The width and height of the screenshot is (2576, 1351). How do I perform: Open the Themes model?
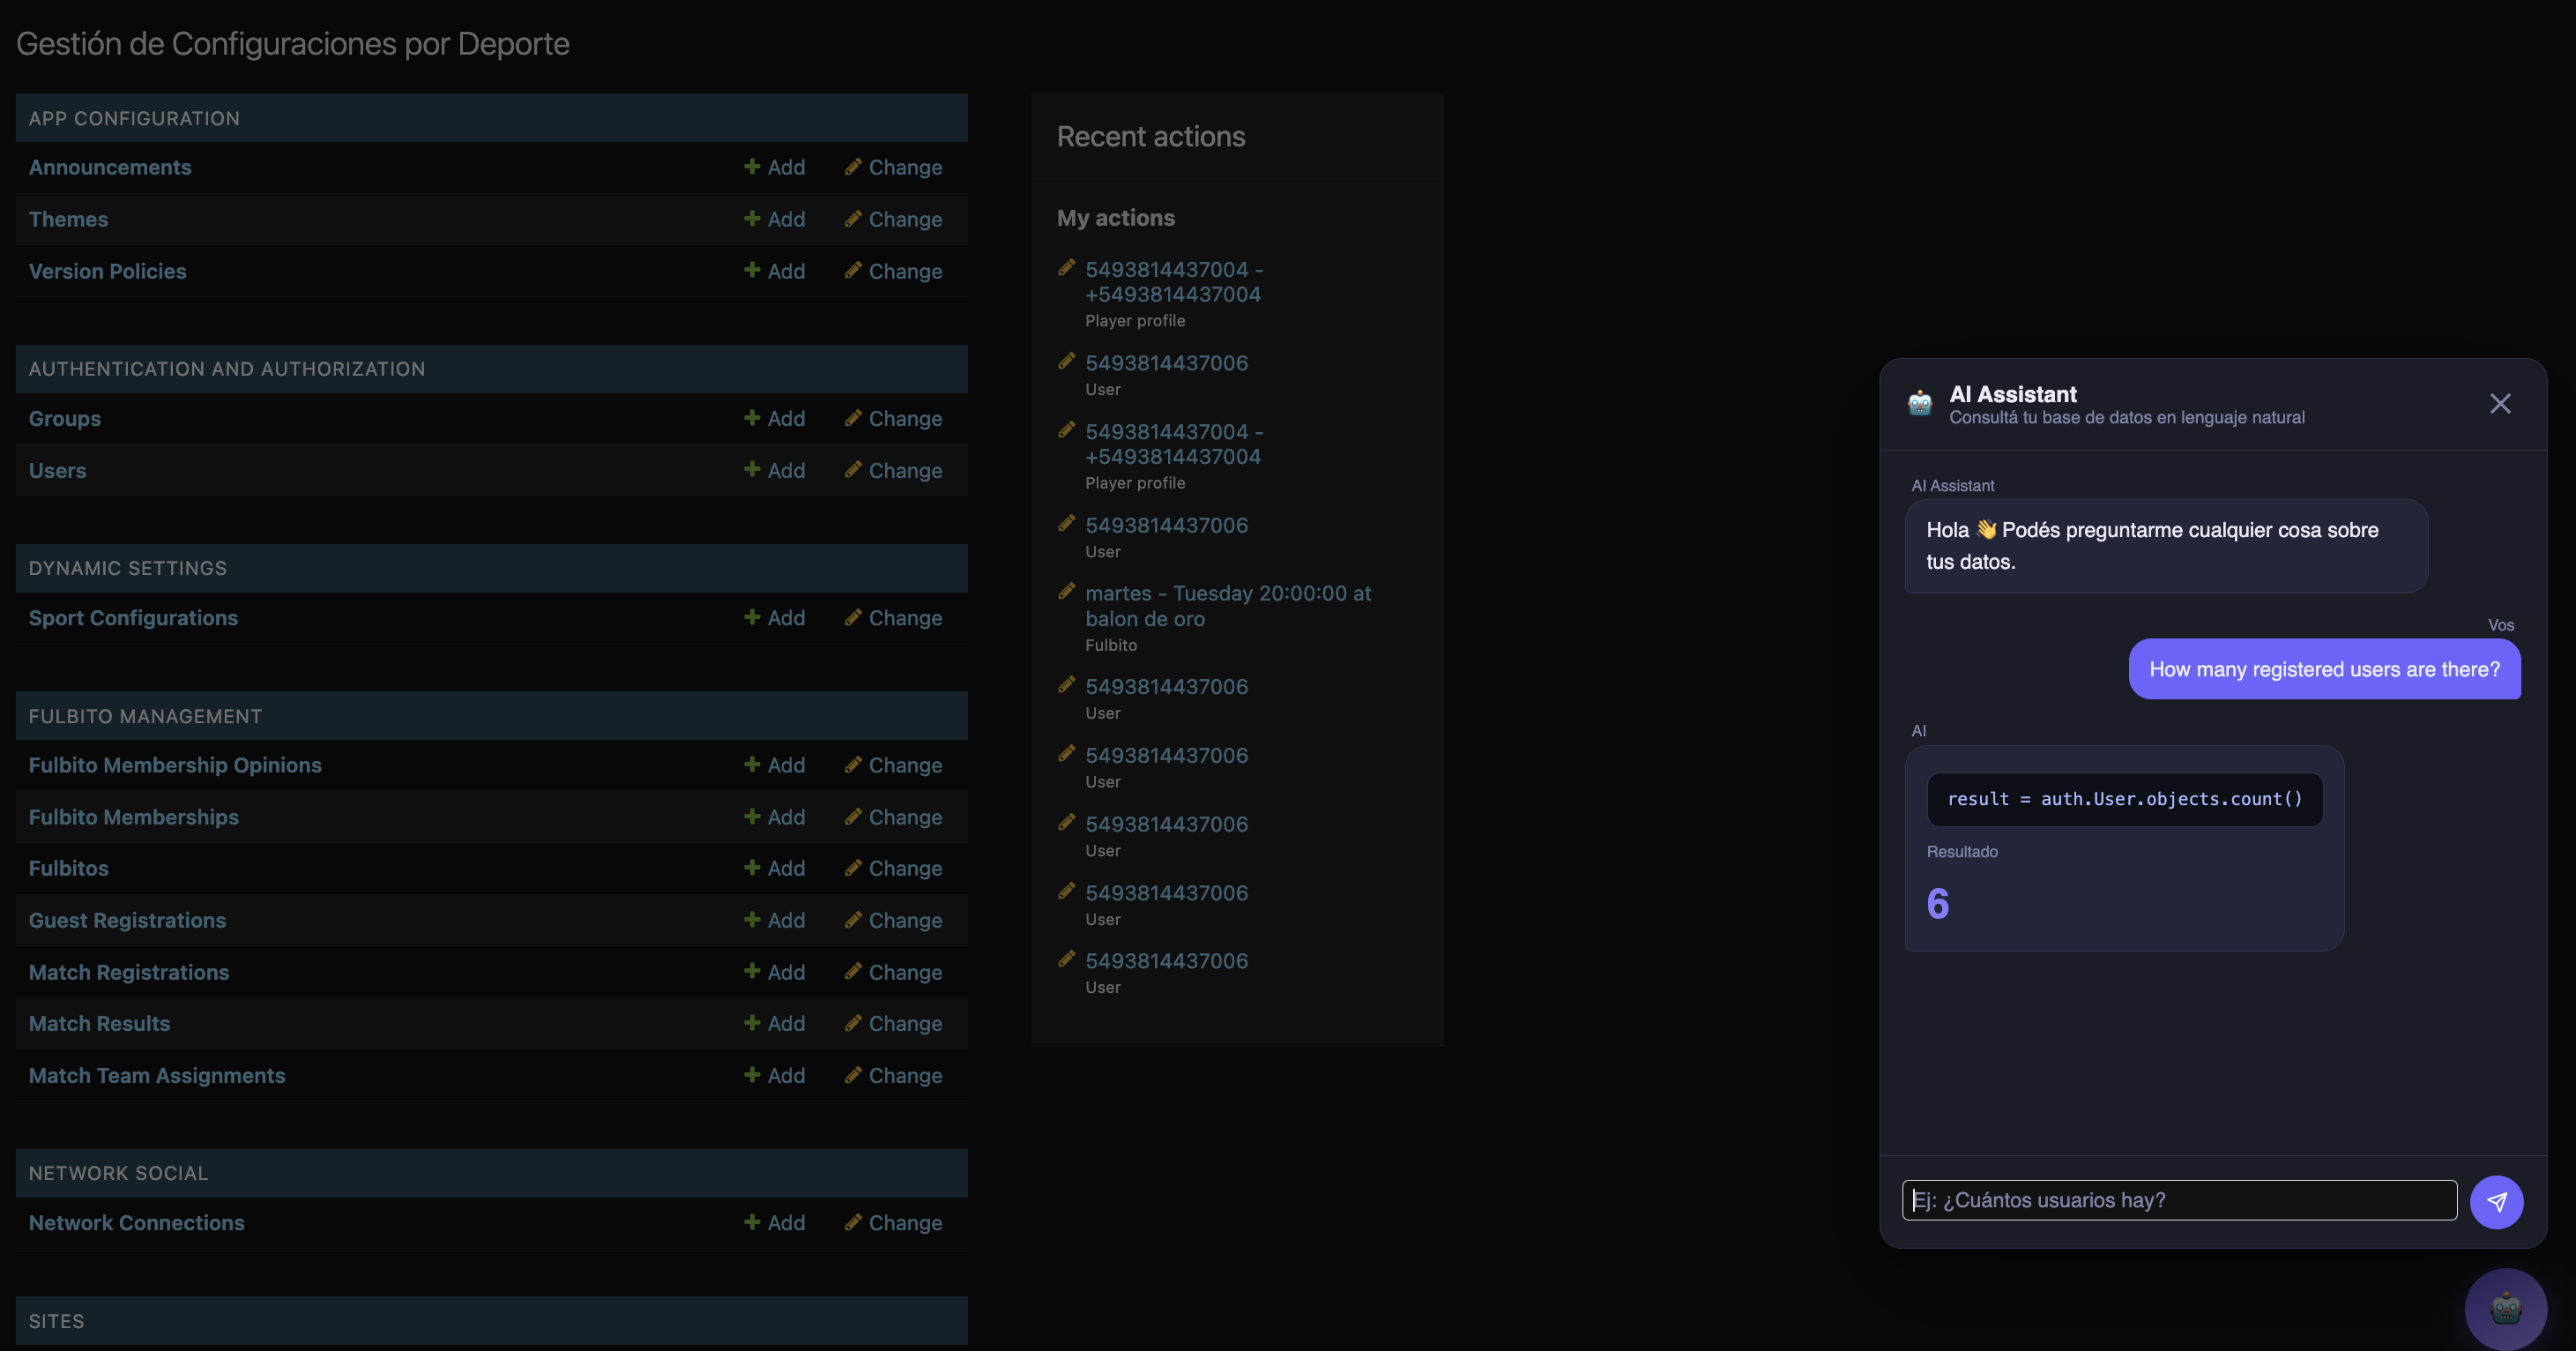(68, 219)
